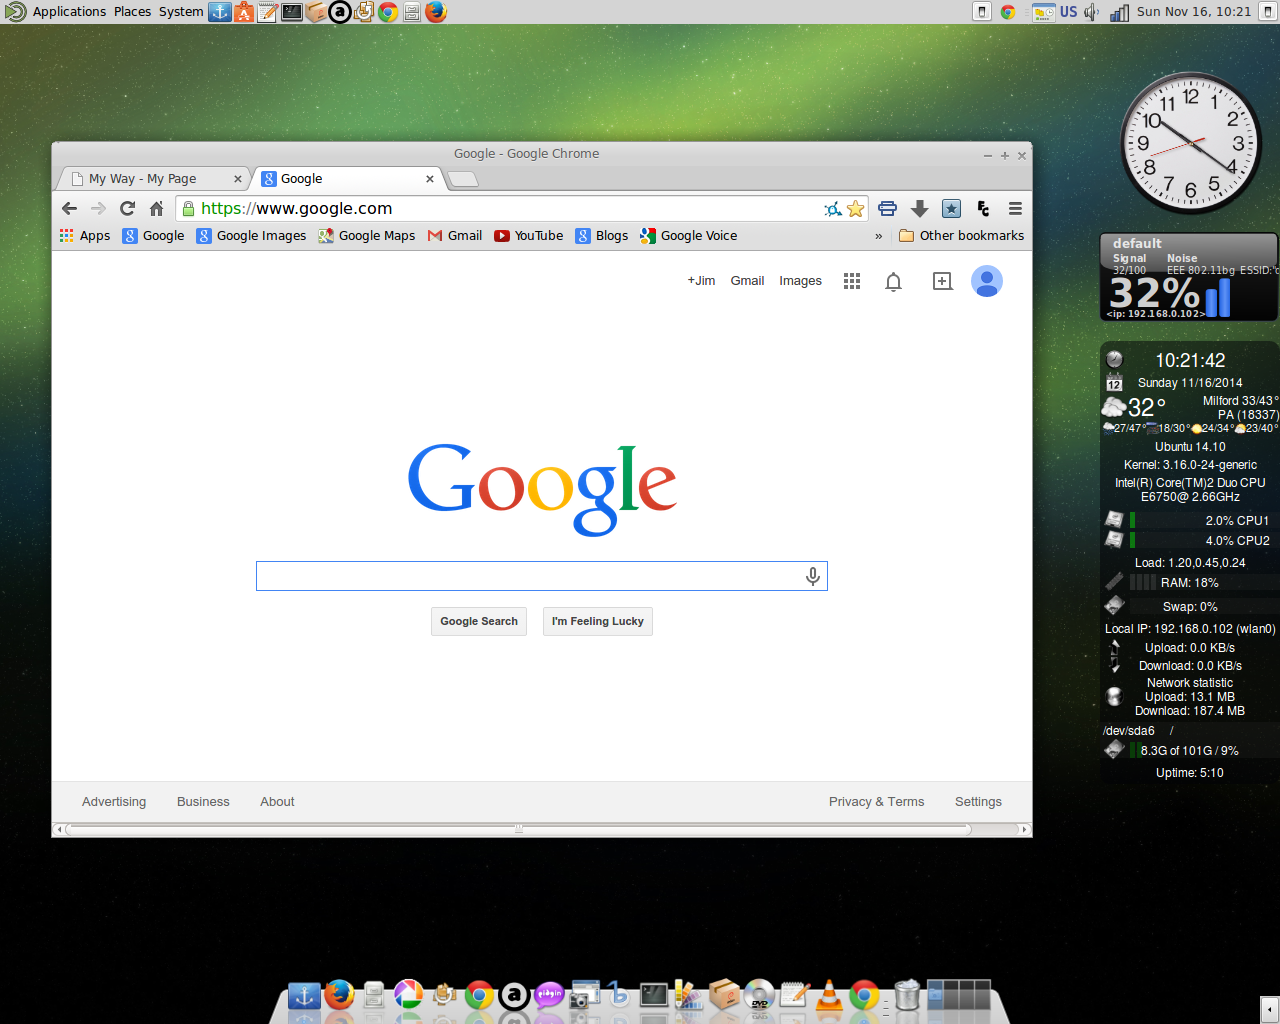Open the About footer link

point(277,802)
